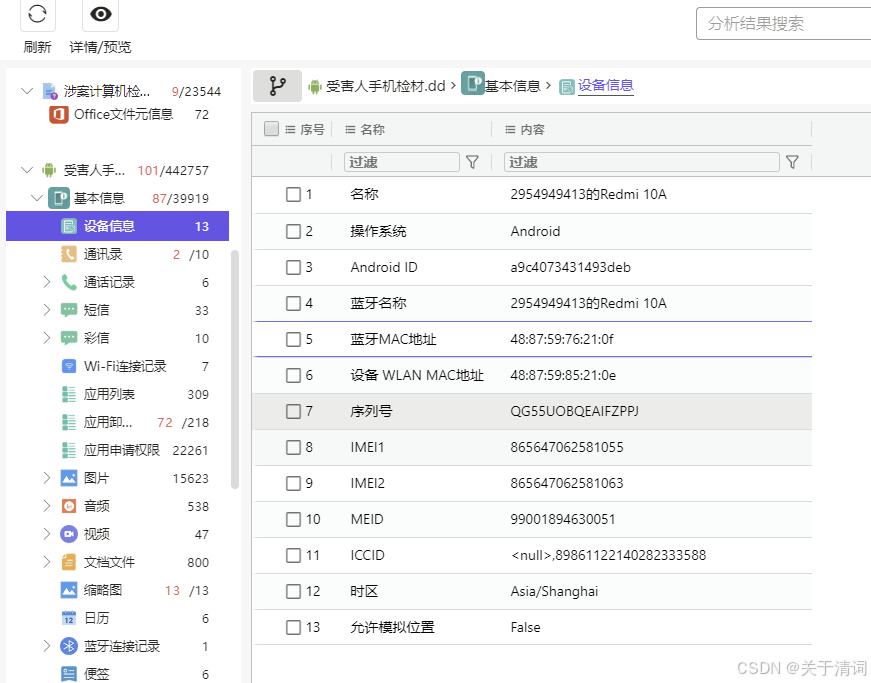The width and height of the screenshot is (871, 683).
Task: Check row 13 允许模拟位置 checkbox
Action: coord(293,627)
